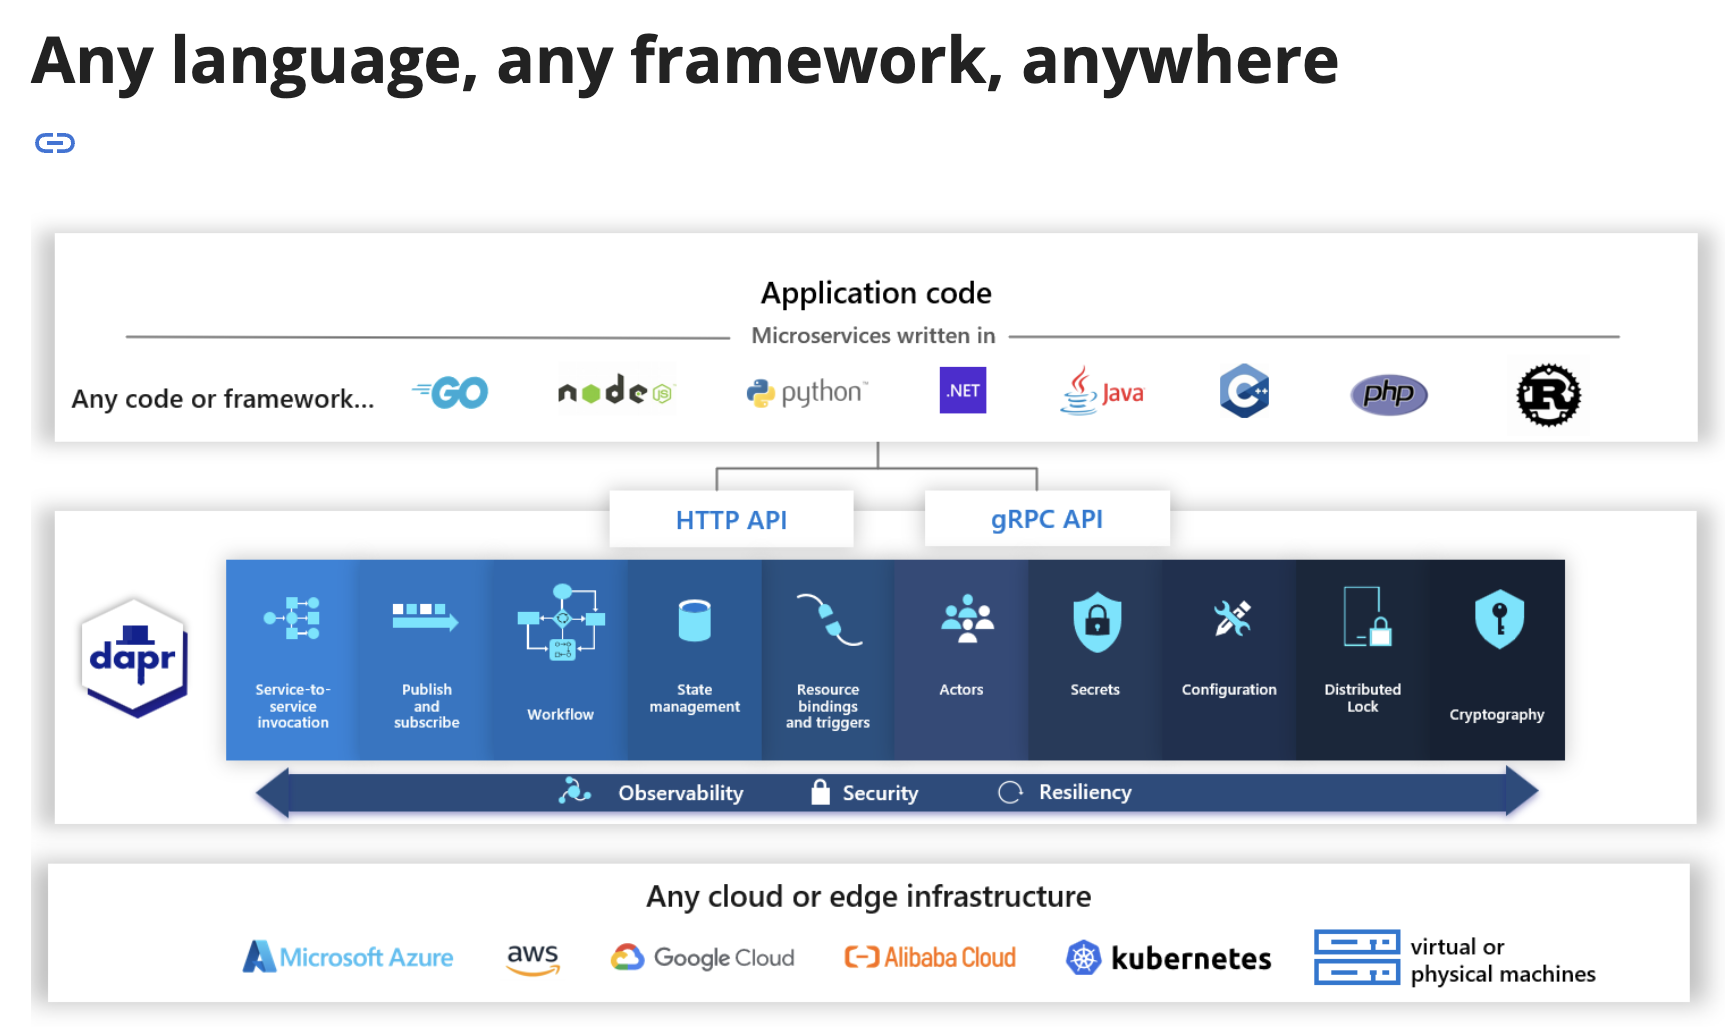
Task: Click the State management database icon
Action: click(694, 620)
